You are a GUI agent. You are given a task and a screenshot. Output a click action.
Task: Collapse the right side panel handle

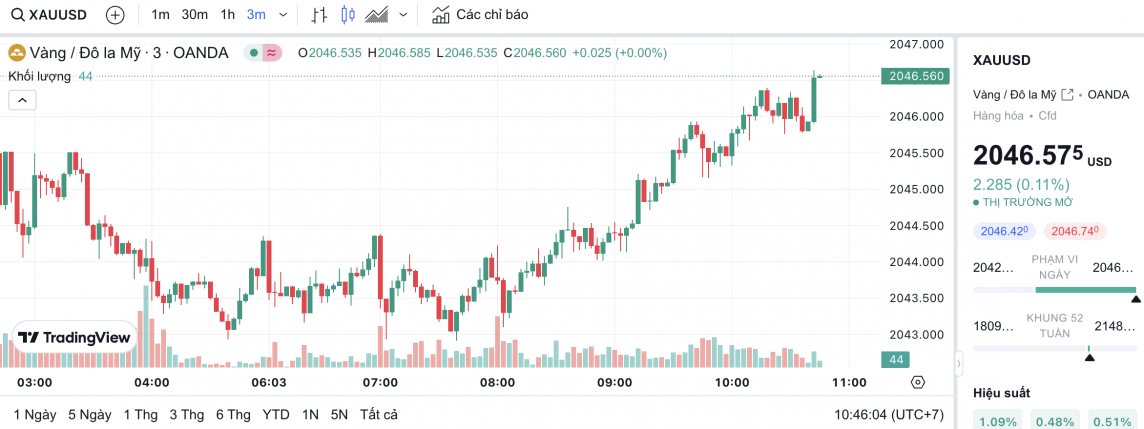point(960,362)
